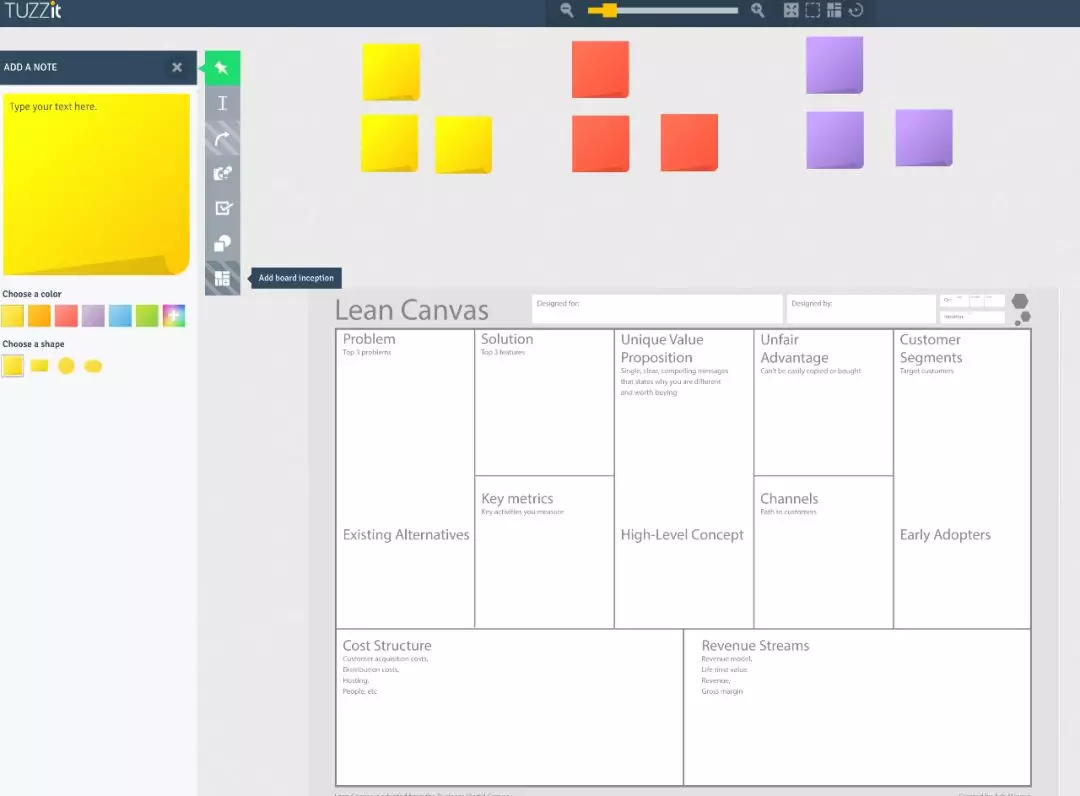Choose the wide rectangle note shape

click(x=39, y=366)
